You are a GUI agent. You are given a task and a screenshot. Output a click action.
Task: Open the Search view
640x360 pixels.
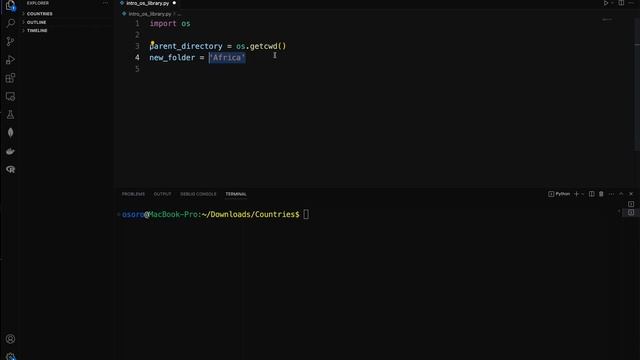point(10,23)
